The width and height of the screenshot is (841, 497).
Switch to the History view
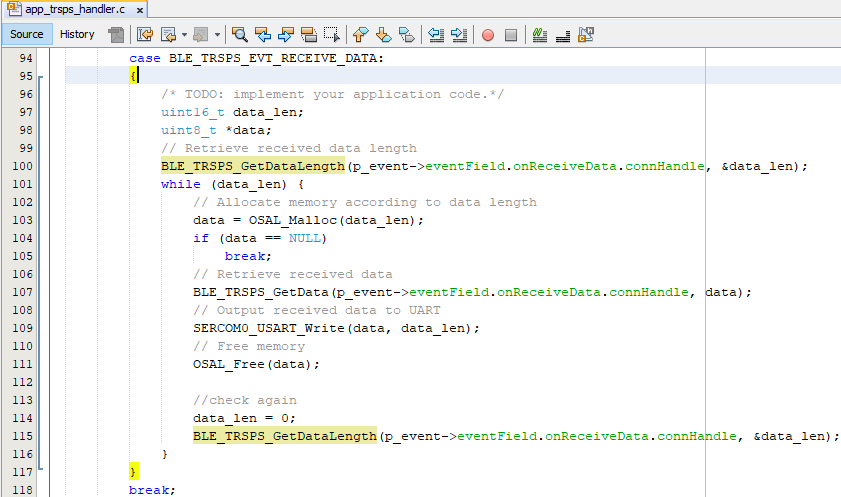(x=77, y=34)
